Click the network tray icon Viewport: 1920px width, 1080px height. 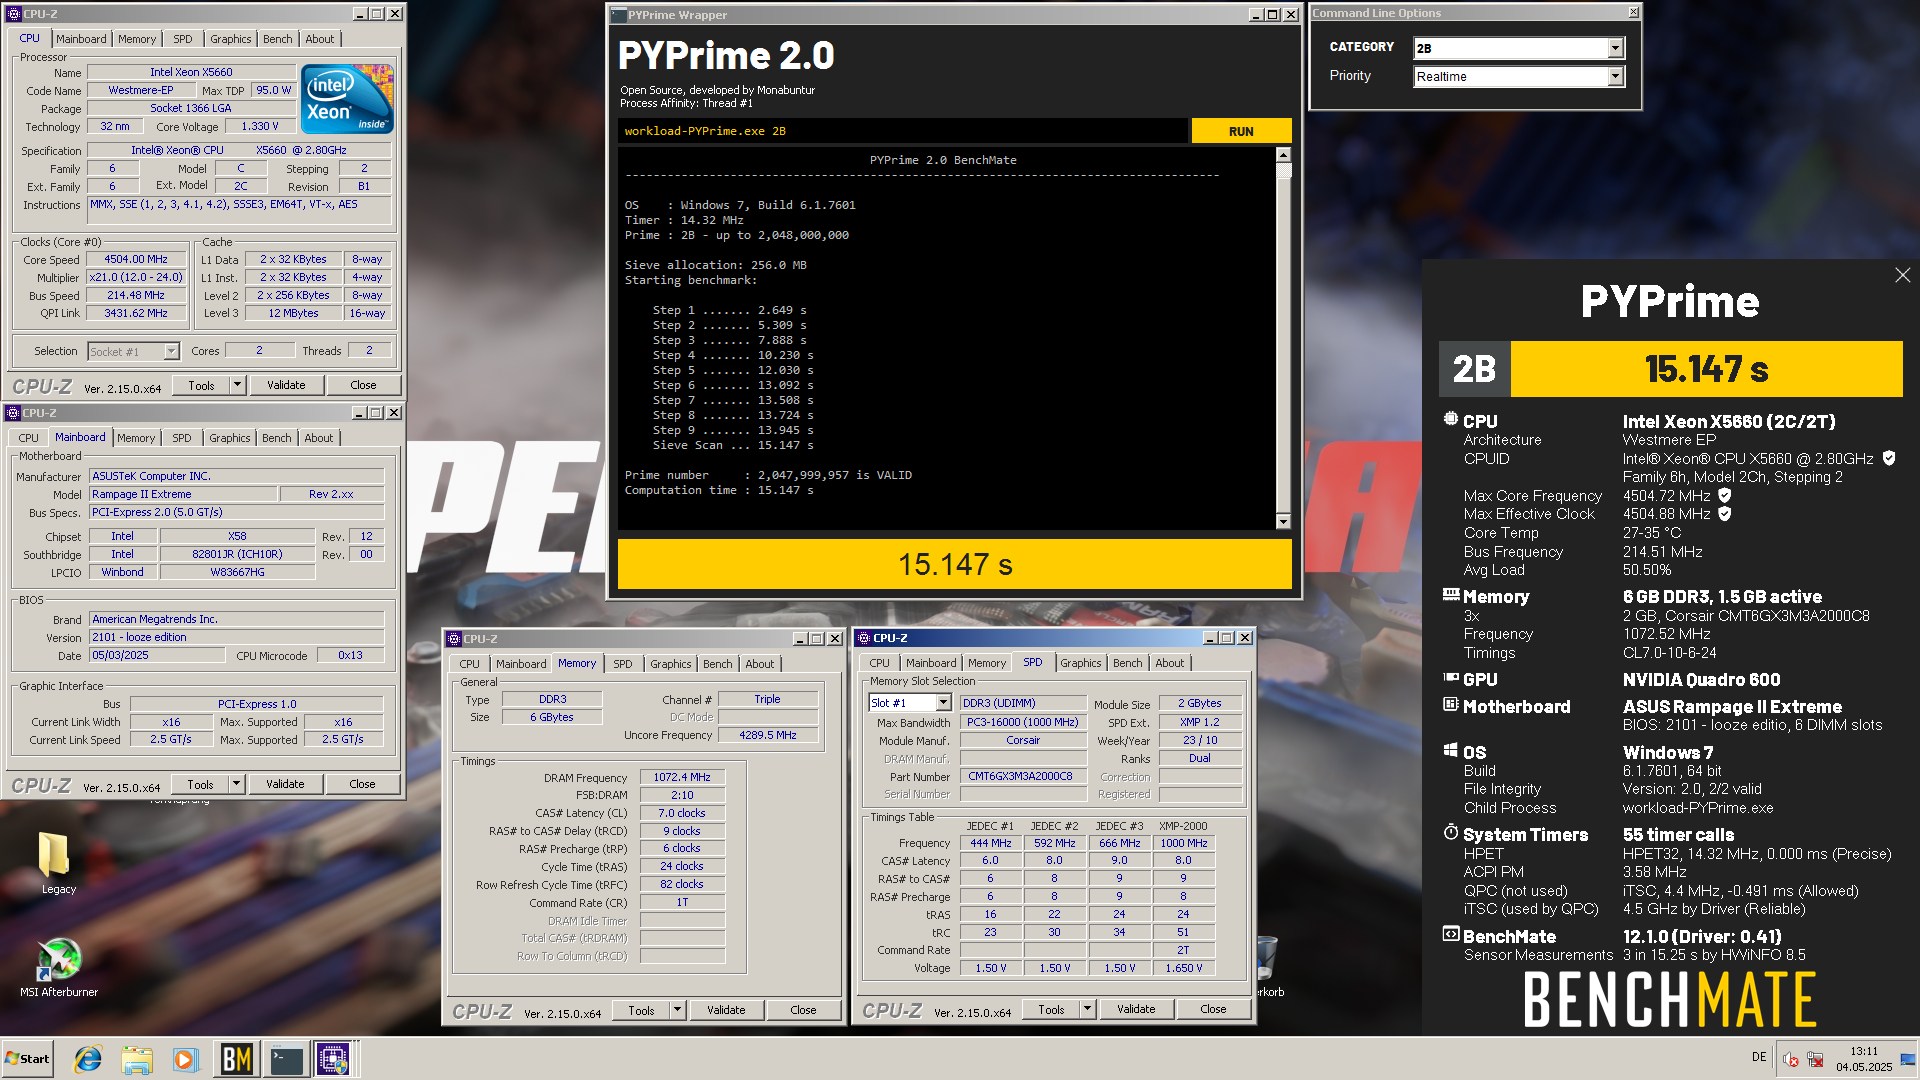tap(1815, 1060)
